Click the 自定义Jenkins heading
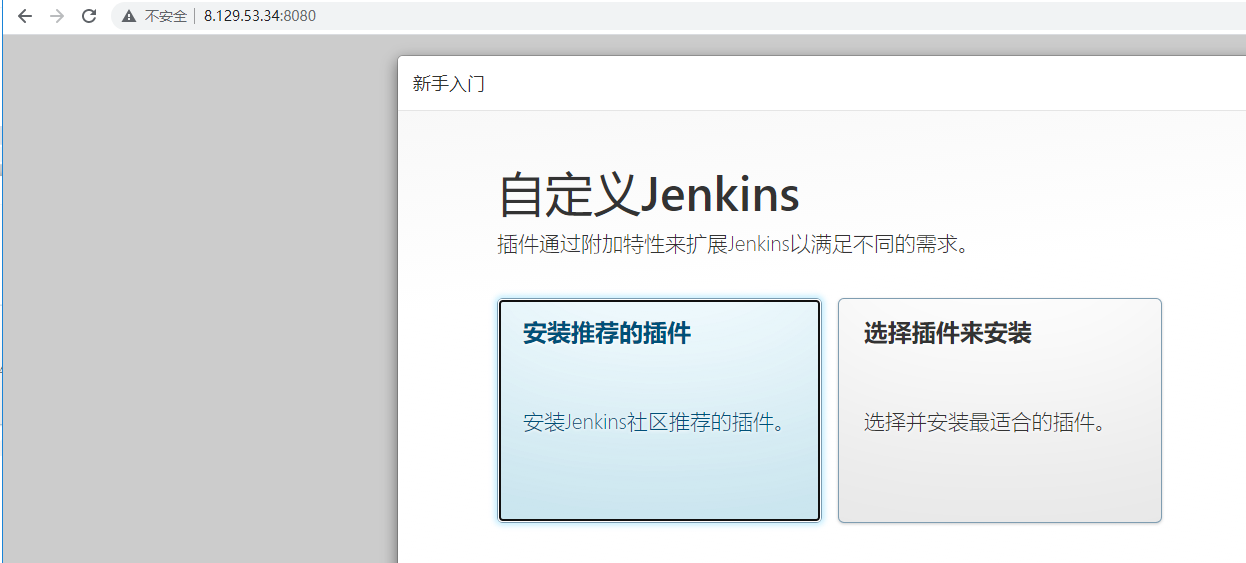The height and width of the screenshot is (563, 1246). 649,195
